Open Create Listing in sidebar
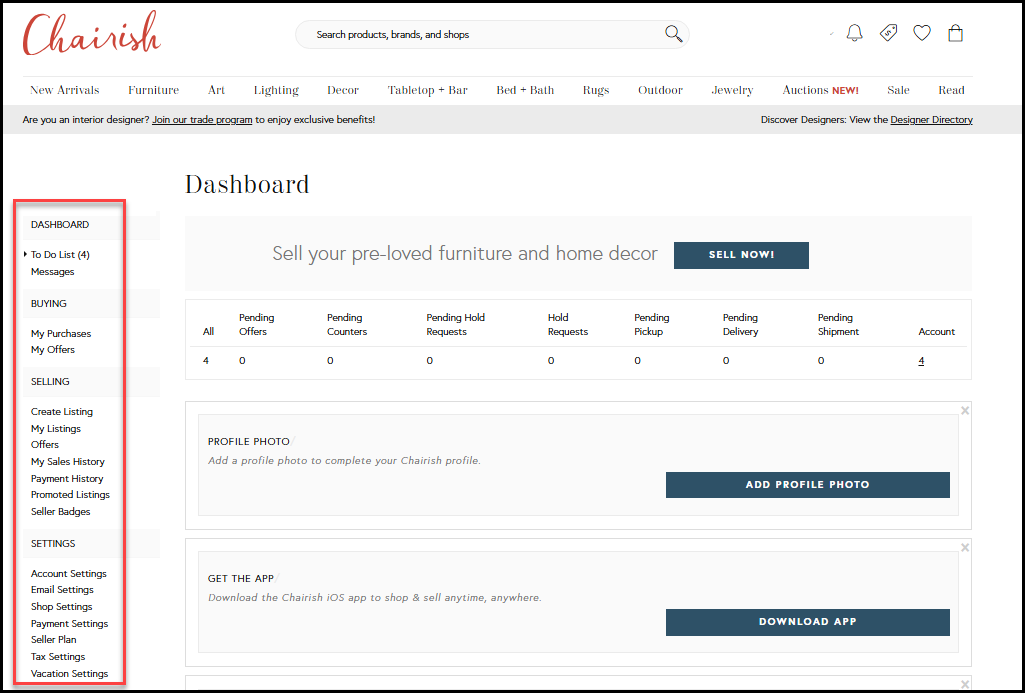The width and height of the screenshot is (1025, 693). click(61, 412)
